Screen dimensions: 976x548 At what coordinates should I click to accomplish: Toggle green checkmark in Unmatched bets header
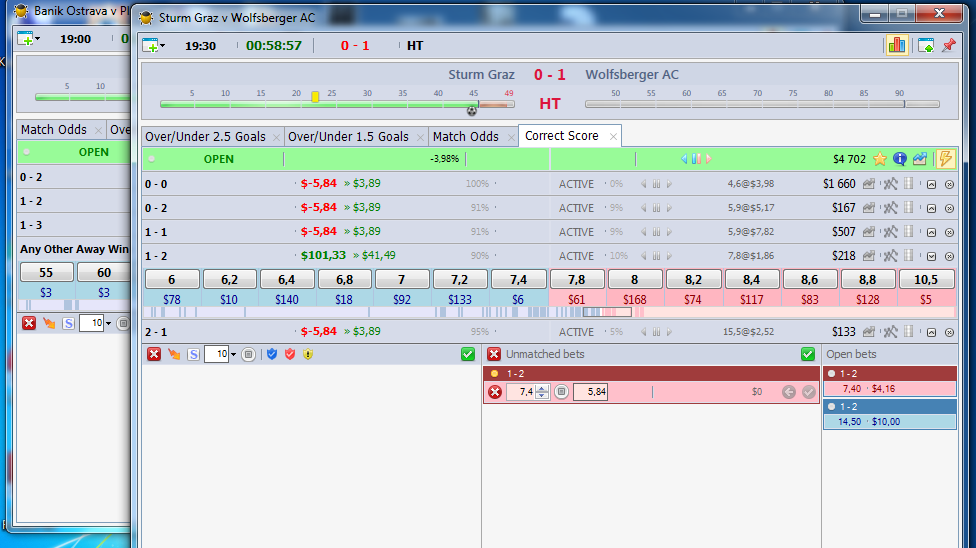808,354
